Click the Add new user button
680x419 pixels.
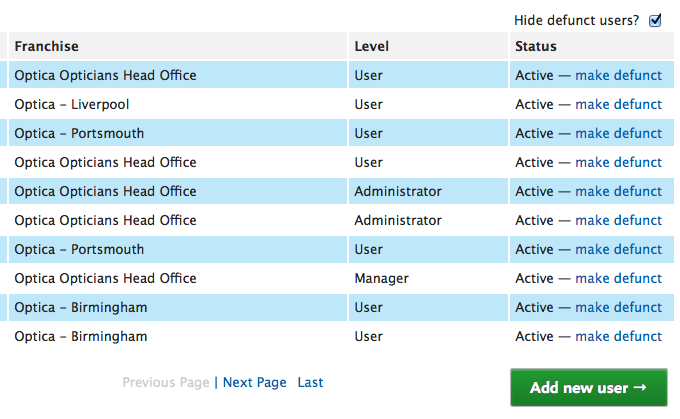click(588, 387)
